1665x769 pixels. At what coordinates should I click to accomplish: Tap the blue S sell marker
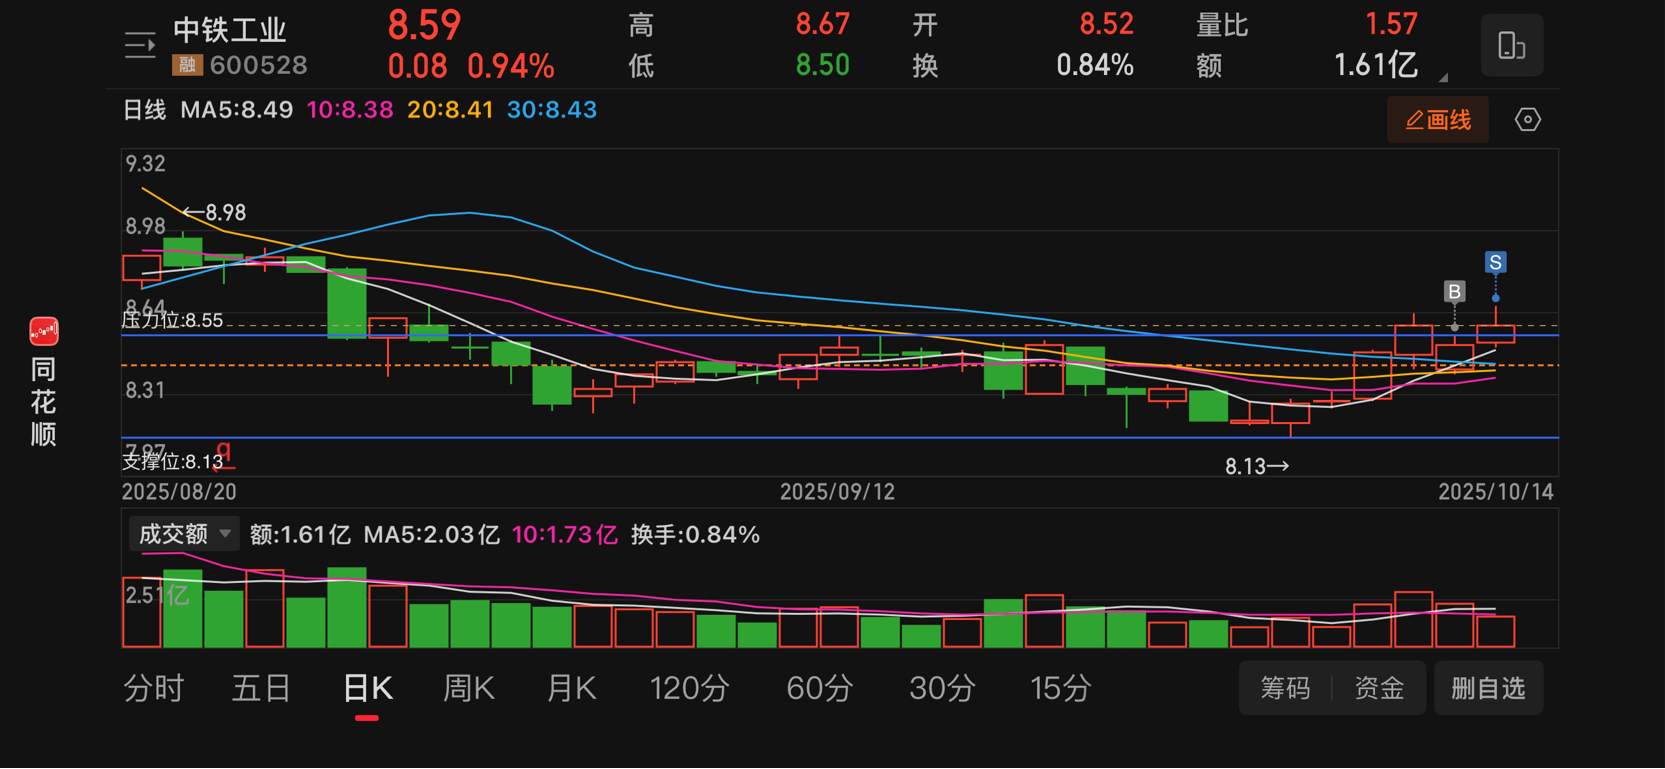(1495, 263)
